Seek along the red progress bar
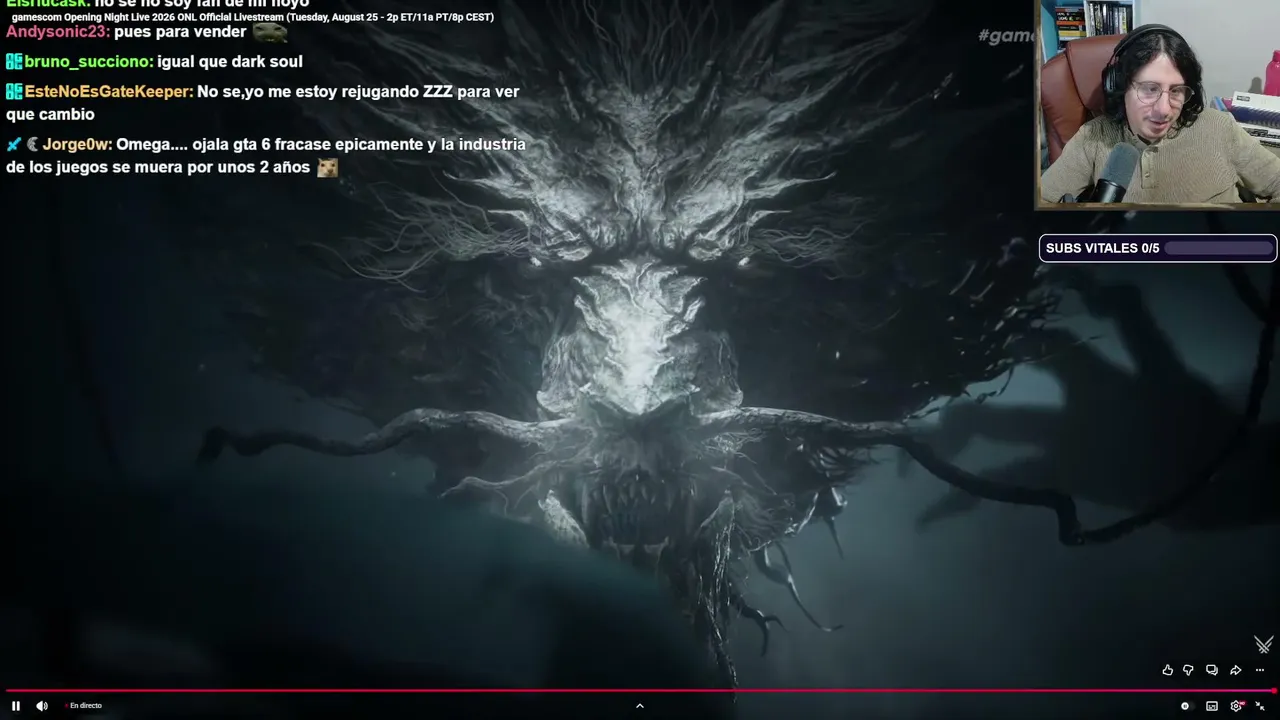This screenshot has height=720, width=1280. (640, 691)
